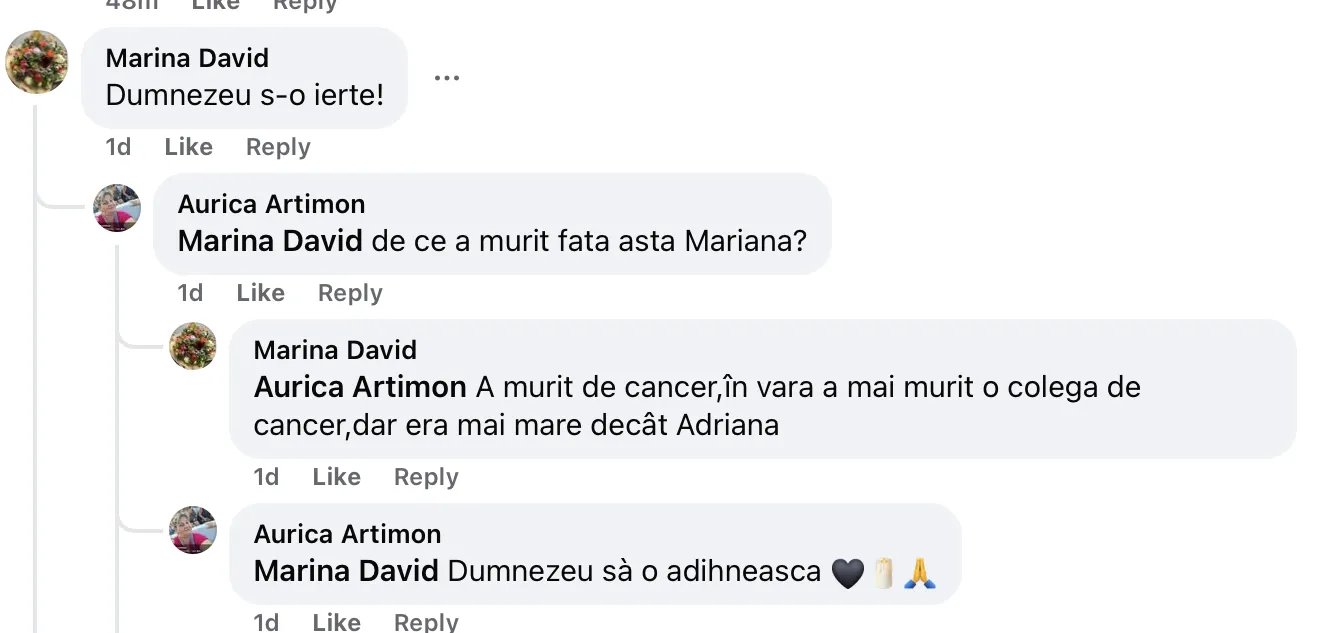Click Aurica Artimon's avatar on her first comment
Viewport: 1337px width, 633px height.
(x=117, y=211)
